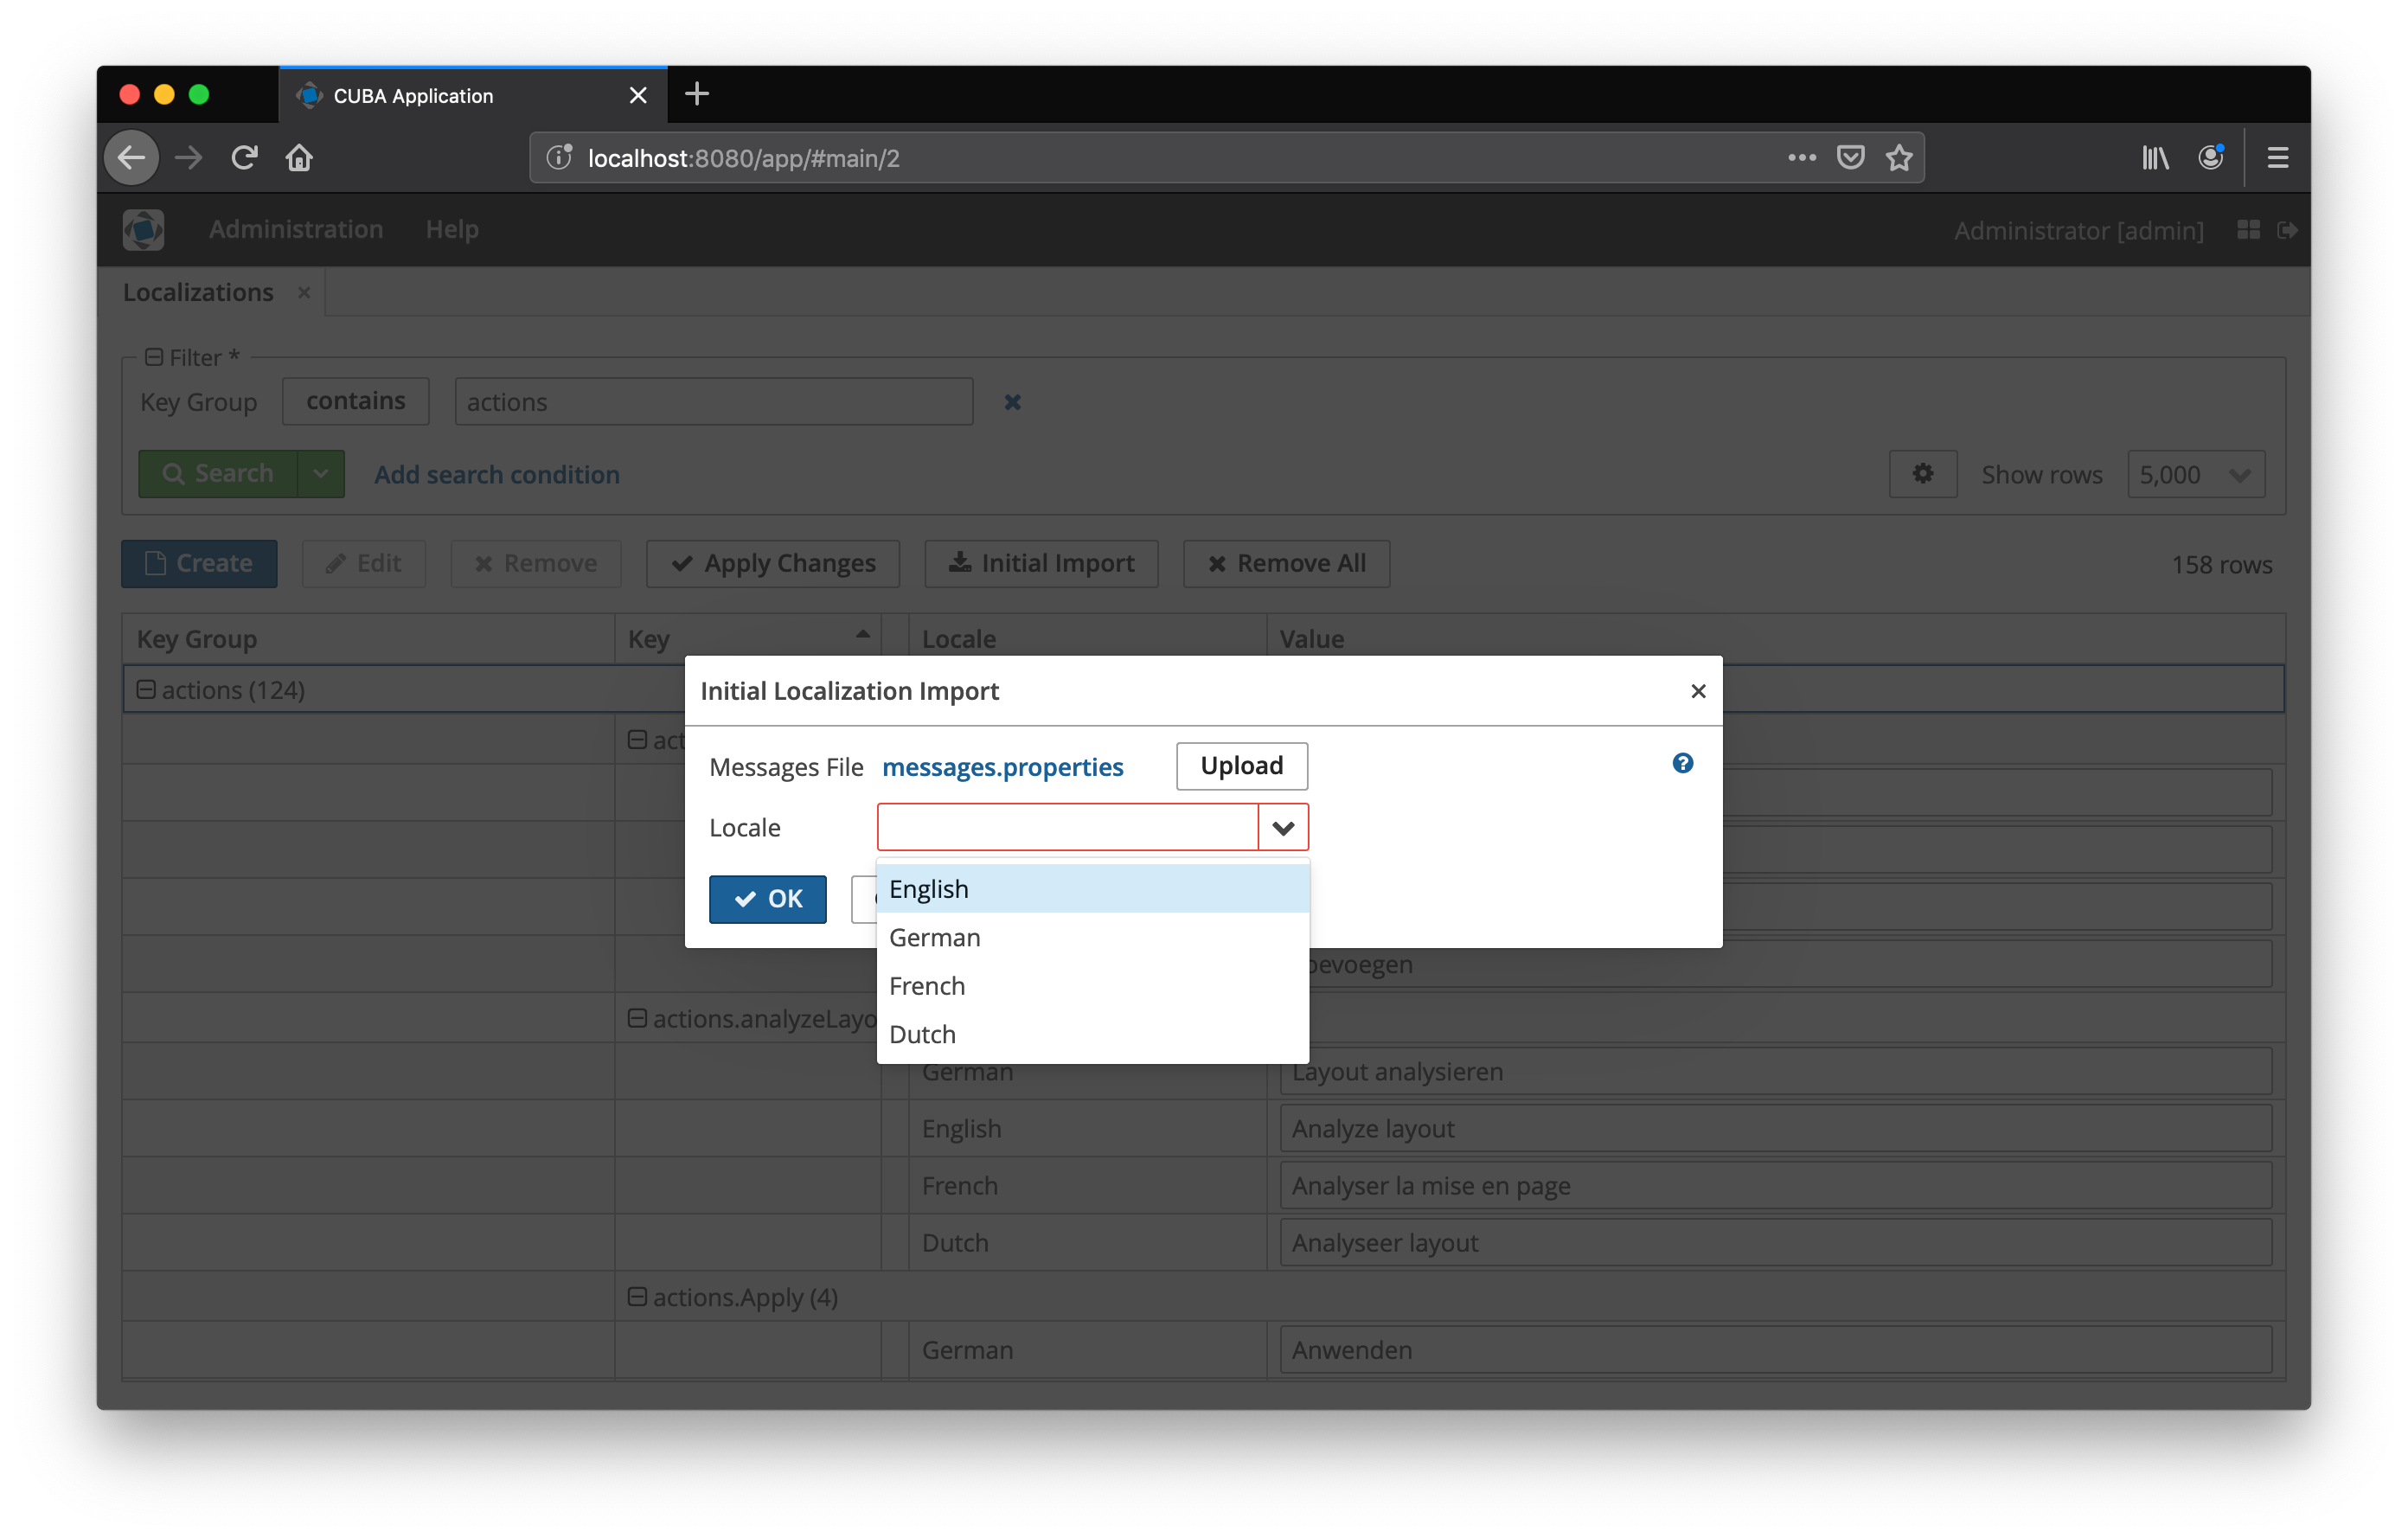Screen dimensions: 2408x1538
Task: Select French from the Locale list
Action: pos(1092,985)
